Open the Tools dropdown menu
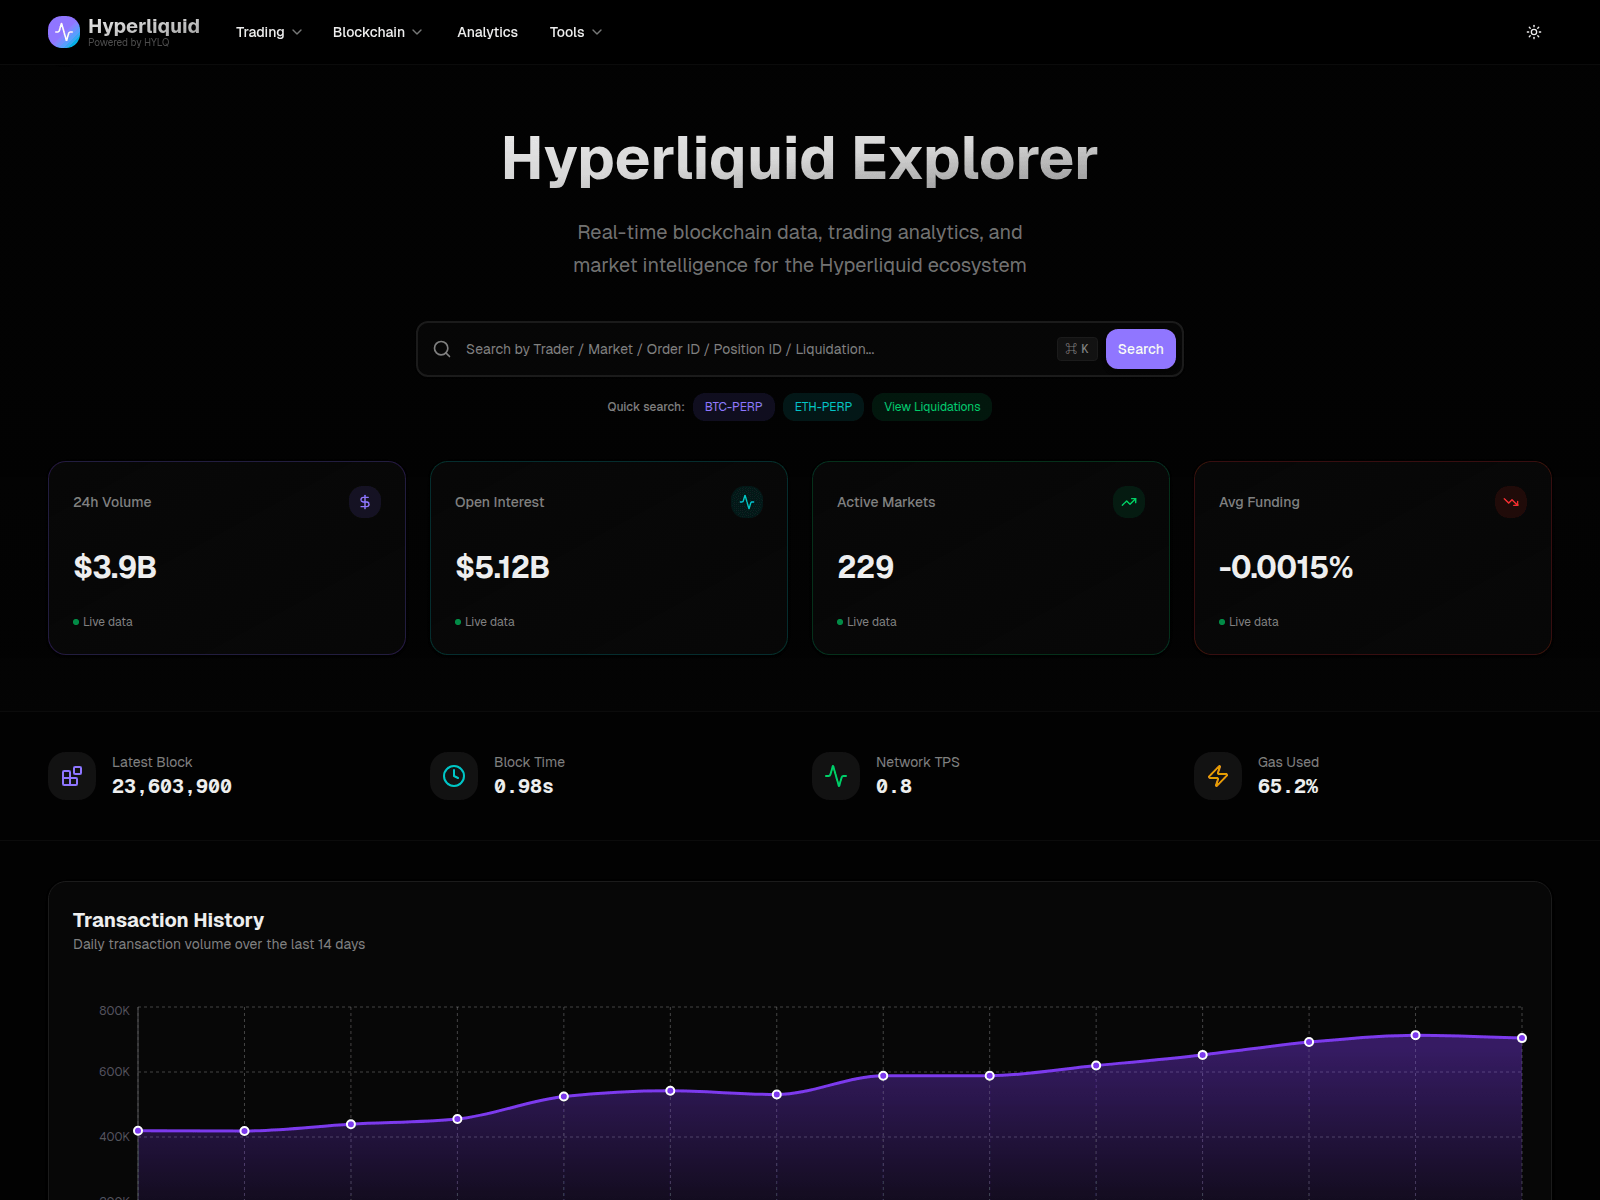The height and width of the screenshot is (1200, 1600). (x=575, y=32)
